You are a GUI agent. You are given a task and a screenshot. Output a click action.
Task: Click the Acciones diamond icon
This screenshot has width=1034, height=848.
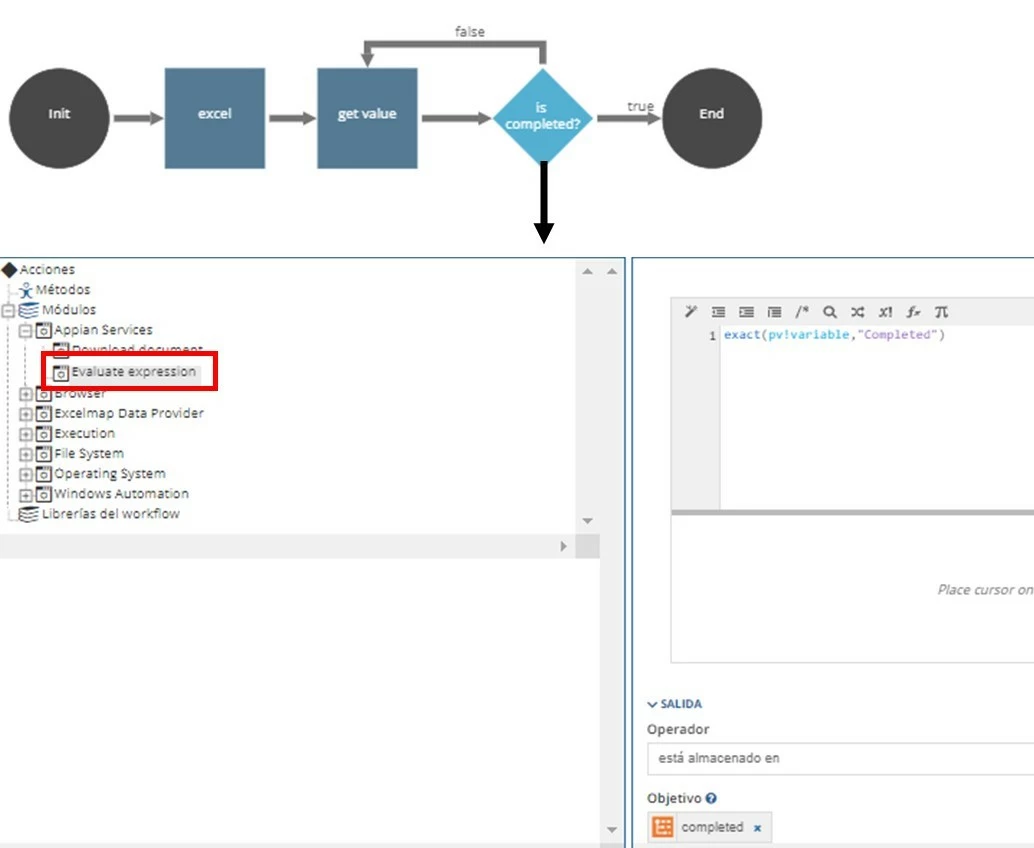tap(9, 269)
